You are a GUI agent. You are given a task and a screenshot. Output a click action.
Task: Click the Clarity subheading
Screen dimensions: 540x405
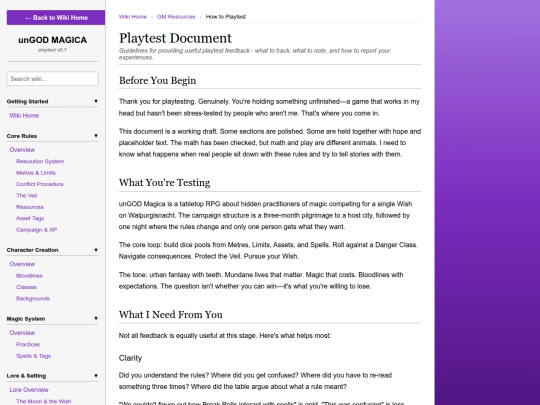(130, 358)
